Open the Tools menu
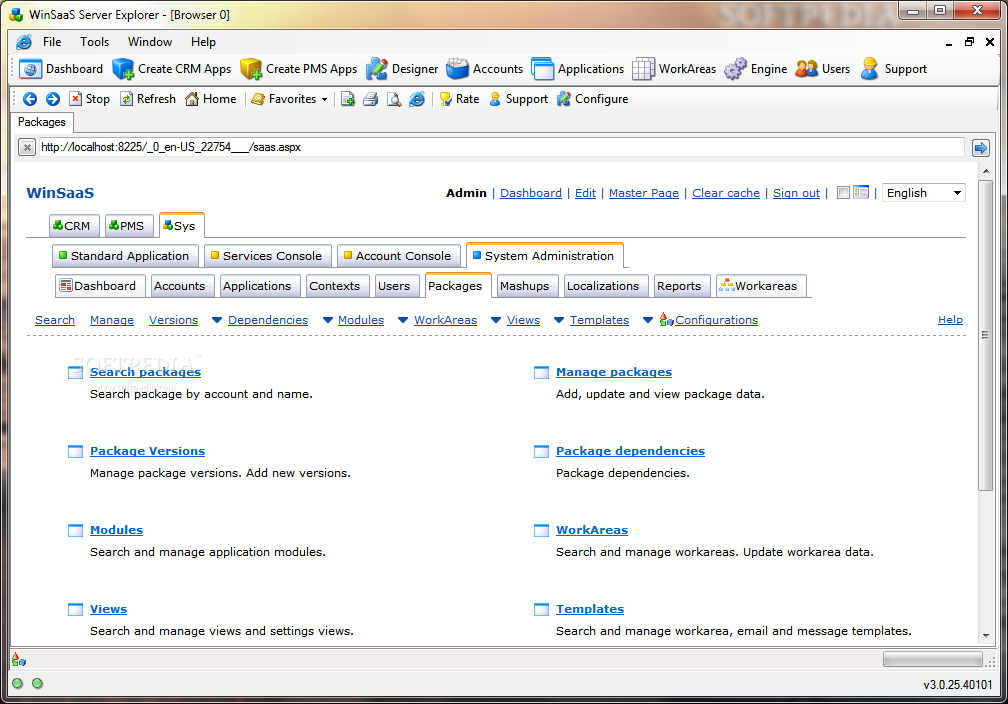1008x704 pixels. click(94, 42)
